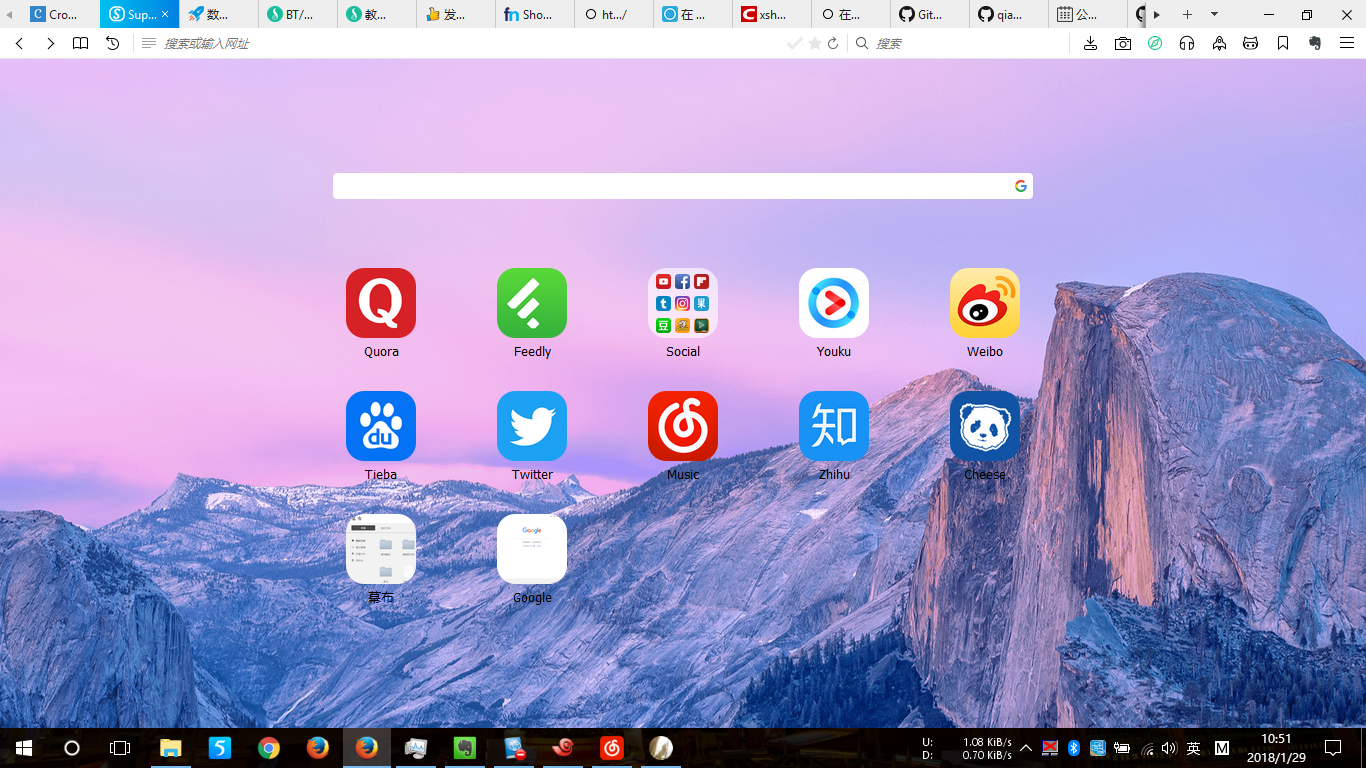Open the Social folder tile
Viewport: 1366px width, 768px height.
coord(683,303)
